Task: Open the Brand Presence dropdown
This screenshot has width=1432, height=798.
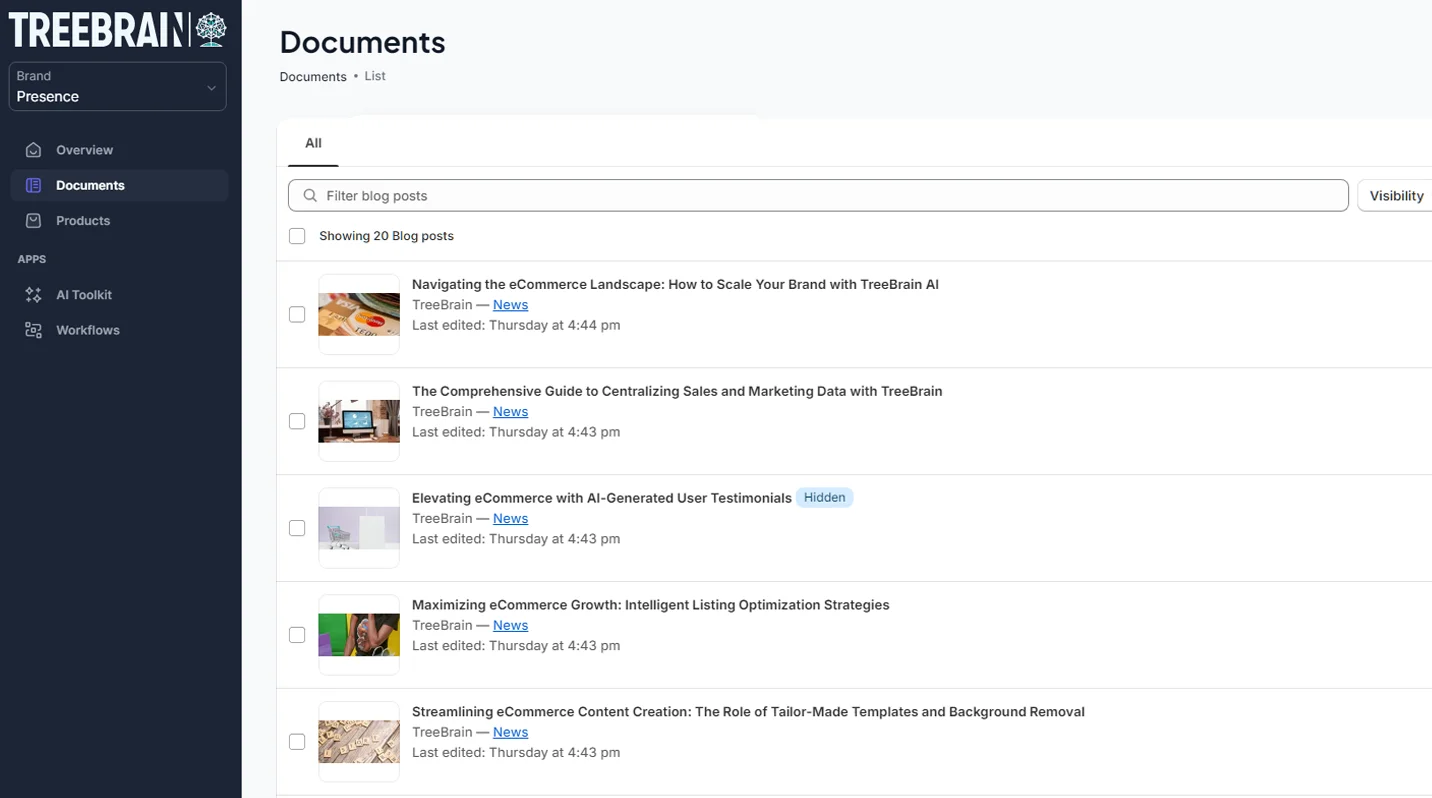Action: [117, 86]
